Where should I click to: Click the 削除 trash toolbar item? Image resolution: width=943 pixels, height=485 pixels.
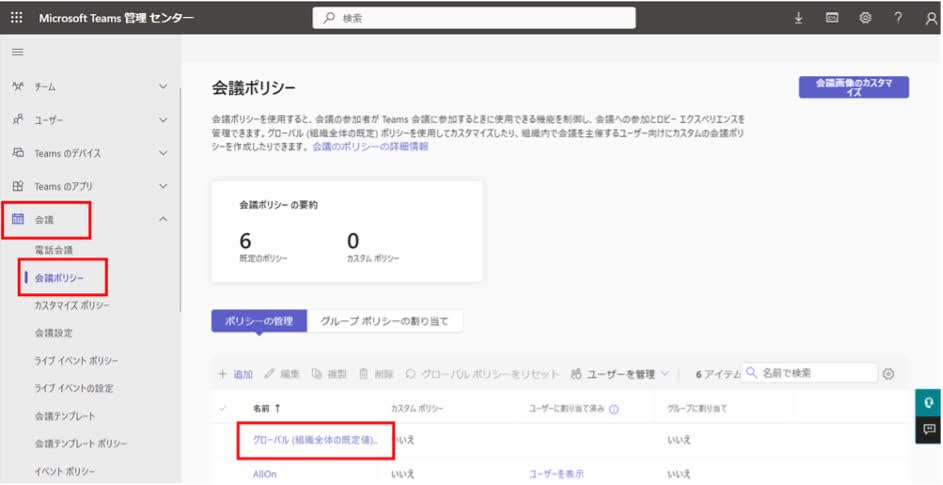[376, 374]
